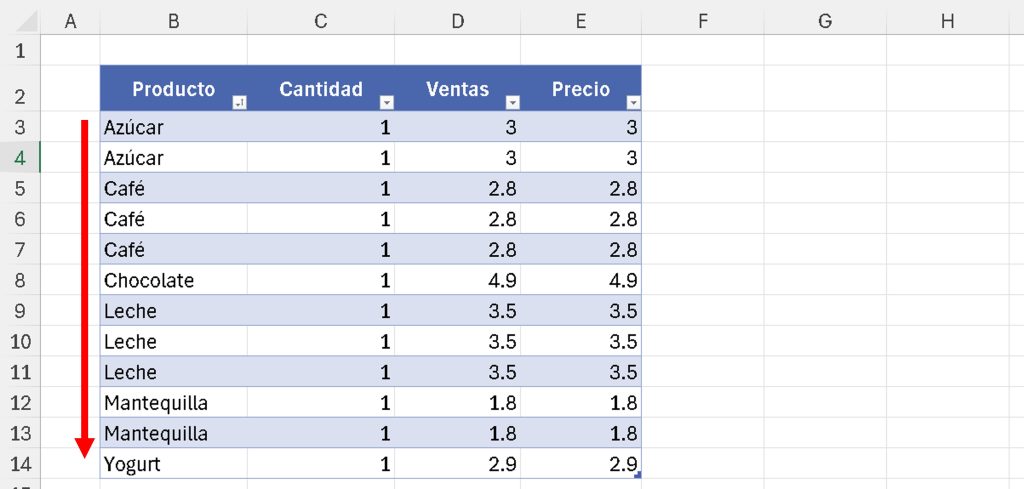Select column B header

tap(173, 21)
